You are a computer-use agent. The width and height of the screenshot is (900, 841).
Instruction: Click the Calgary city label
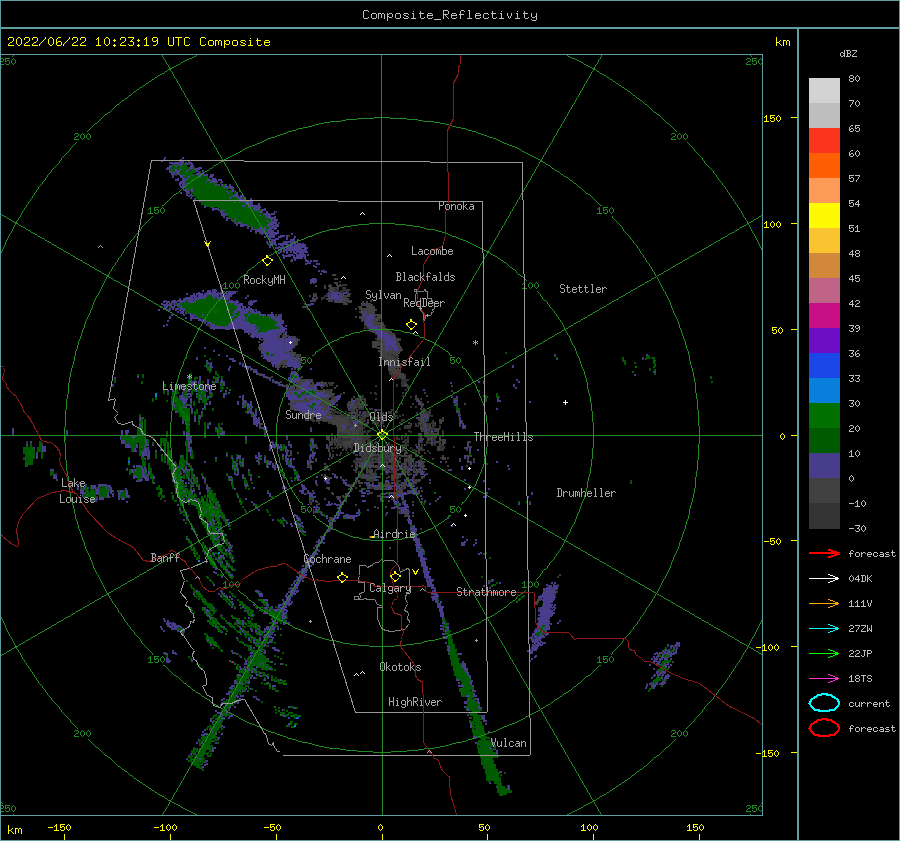click(x=390, y=588)
